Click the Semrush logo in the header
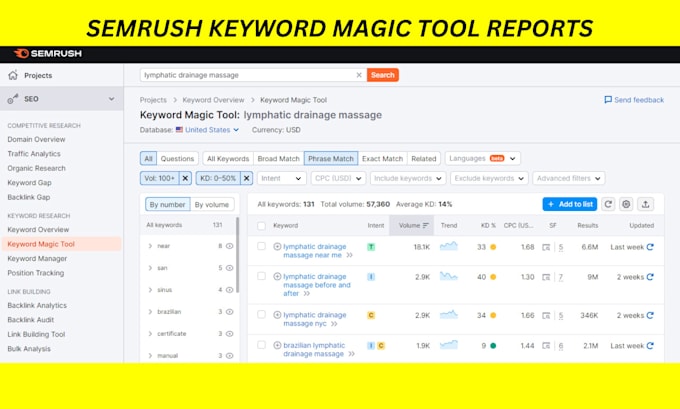This screenshot has height=409, width=680. tap(48, 53)
